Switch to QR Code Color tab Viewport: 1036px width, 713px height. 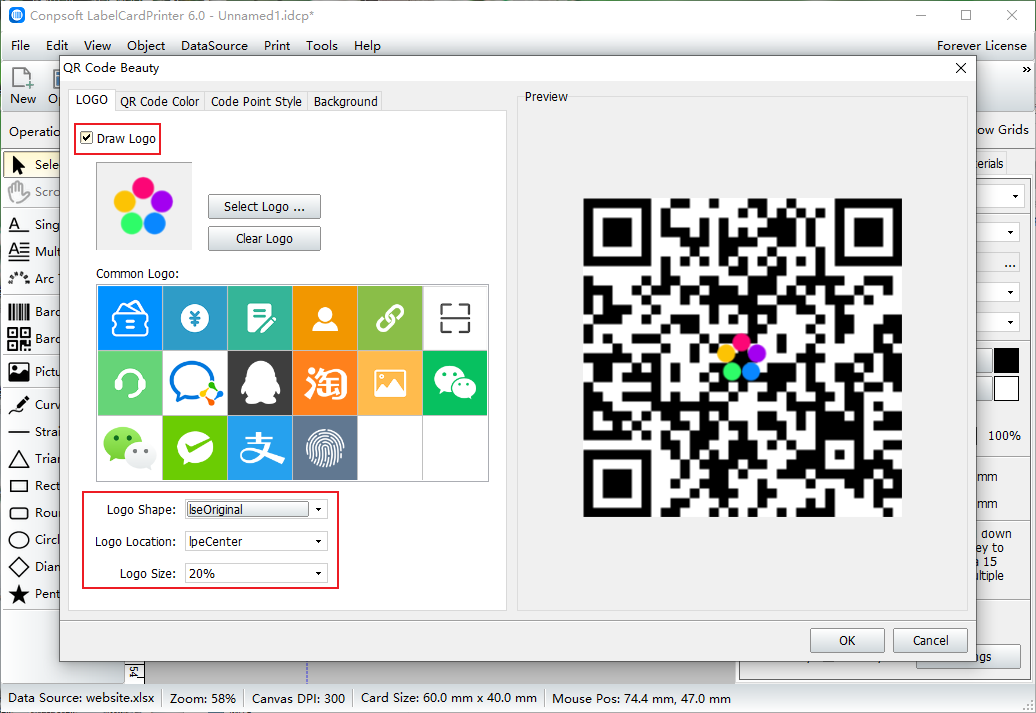[159, 101]
